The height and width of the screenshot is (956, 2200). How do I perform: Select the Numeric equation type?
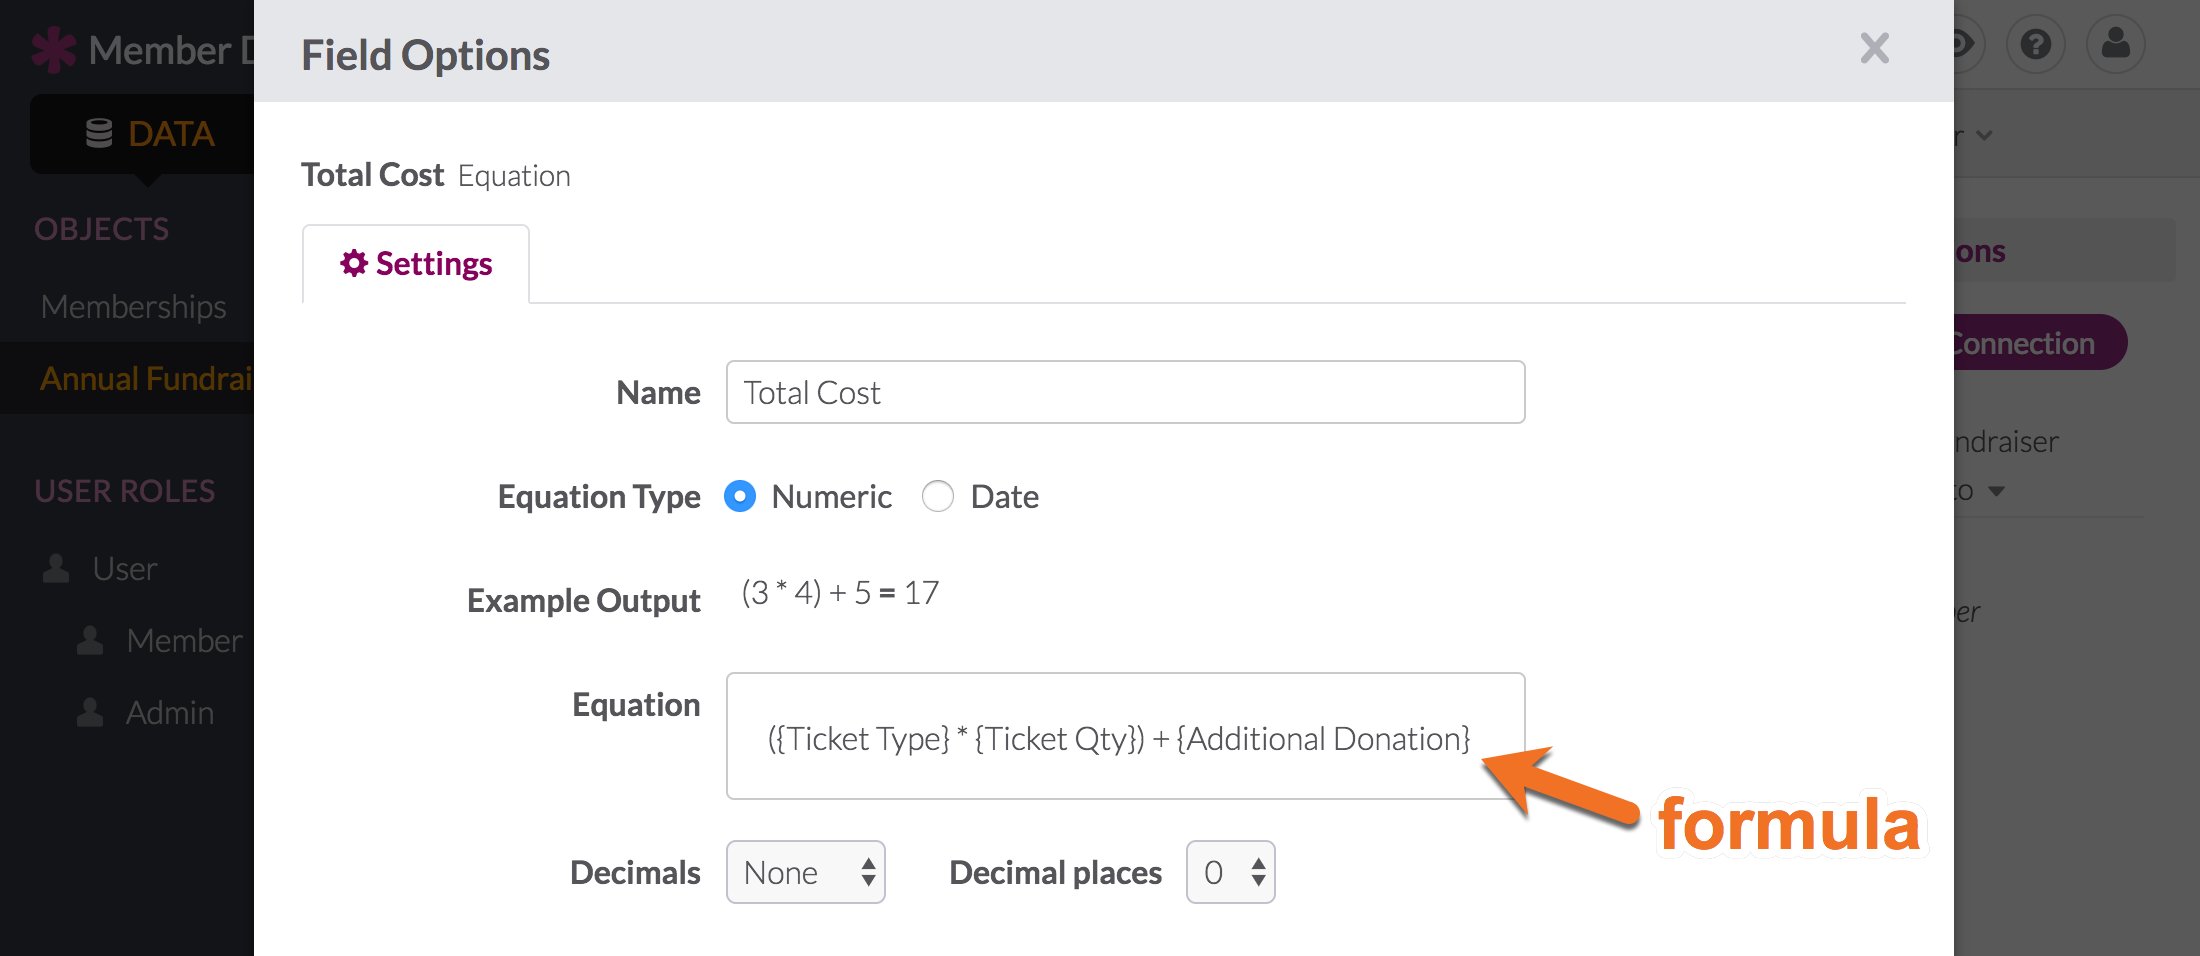(740, 496)
